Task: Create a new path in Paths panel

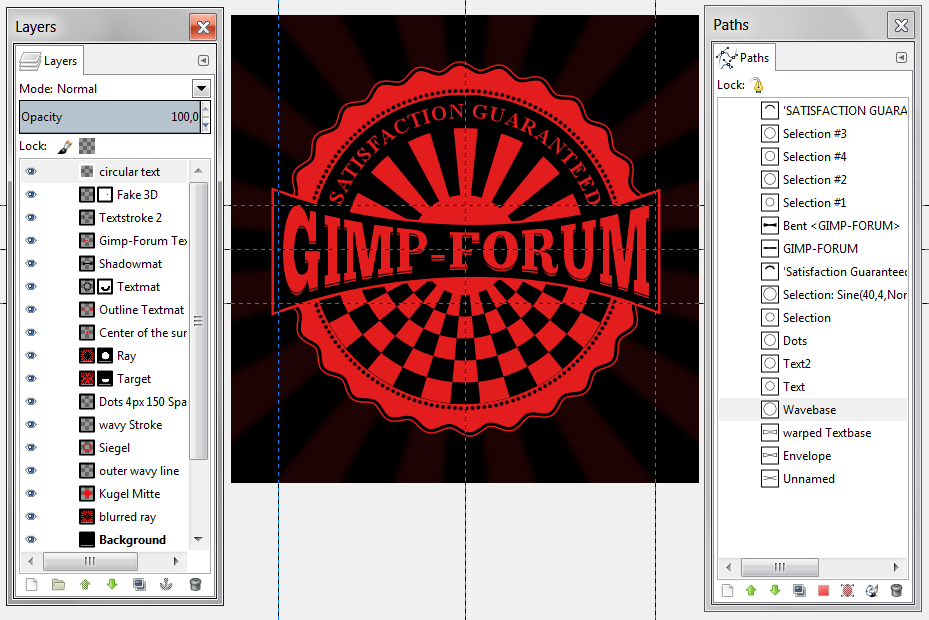Action: tap(728, 590)
